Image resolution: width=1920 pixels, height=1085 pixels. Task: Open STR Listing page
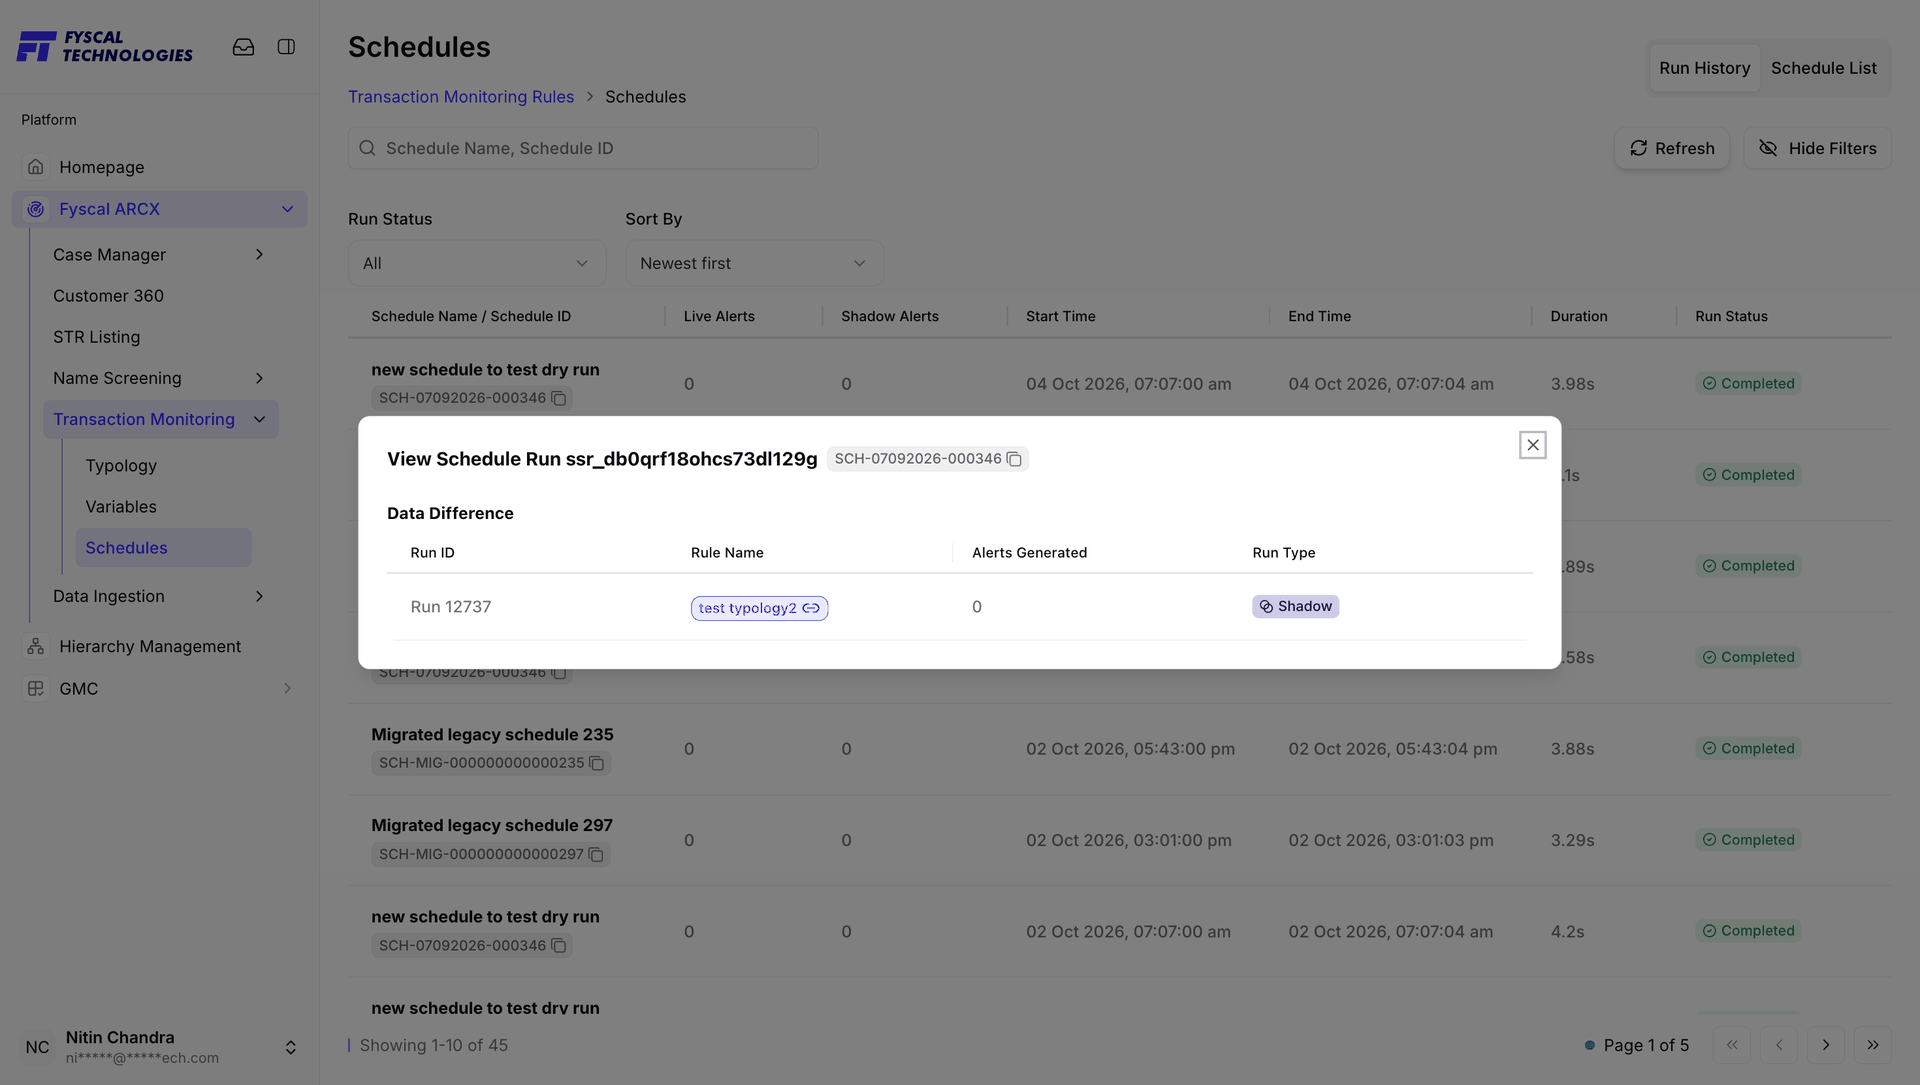(x=96, y=337)
